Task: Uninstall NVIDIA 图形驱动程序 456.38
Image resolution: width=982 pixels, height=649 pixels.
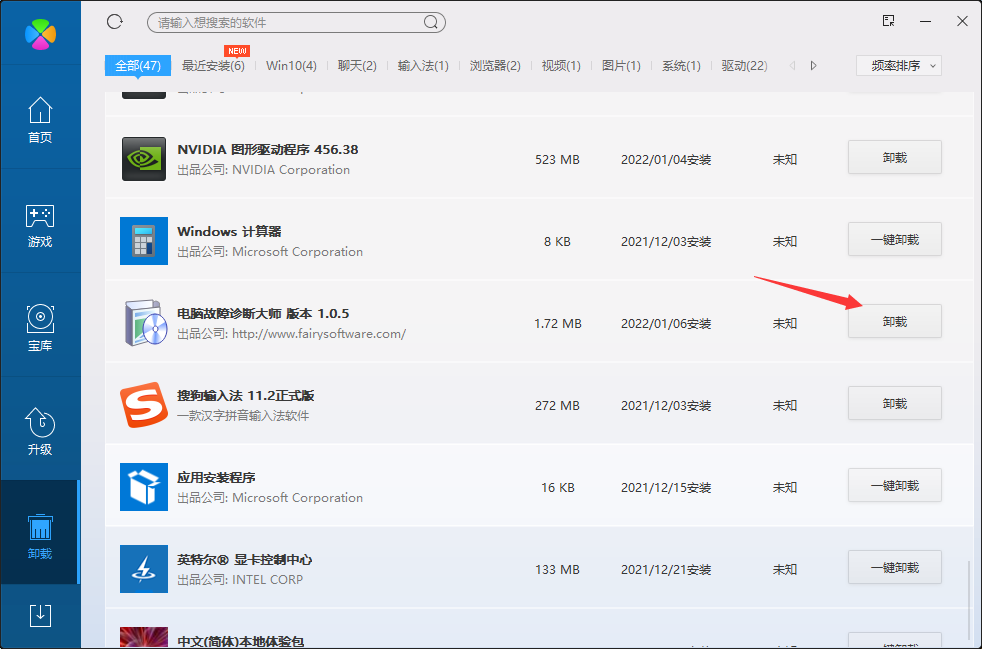Action: pyautogui.click(x=895, y=157)
